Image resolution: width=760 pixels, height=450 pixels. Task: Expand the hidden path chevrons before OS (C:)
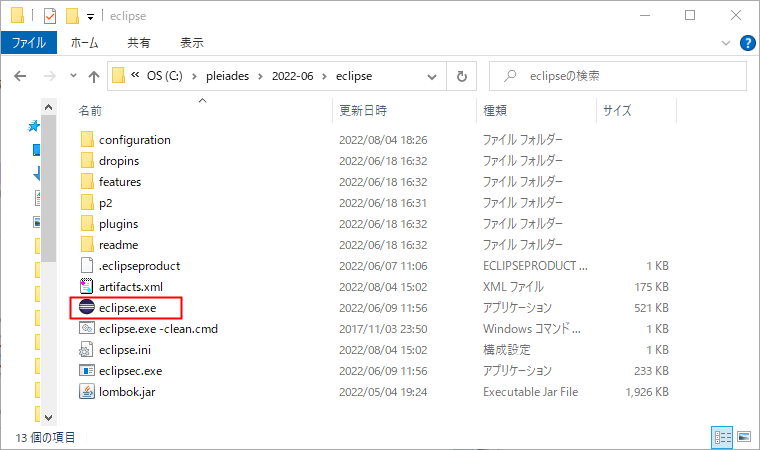135,75
